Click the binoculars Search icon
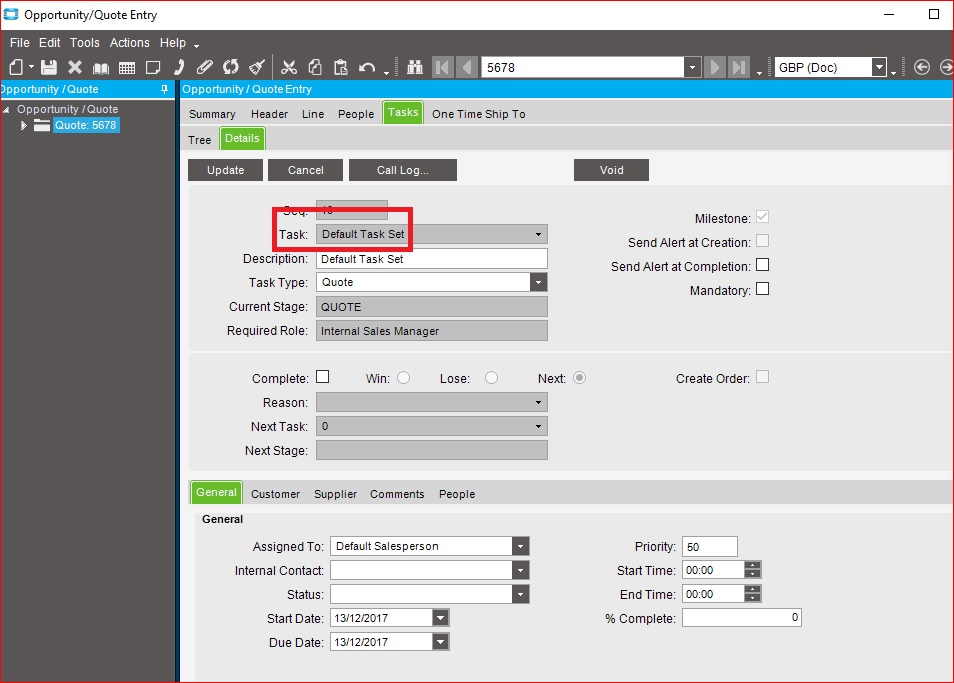 [x=415, y=67]
